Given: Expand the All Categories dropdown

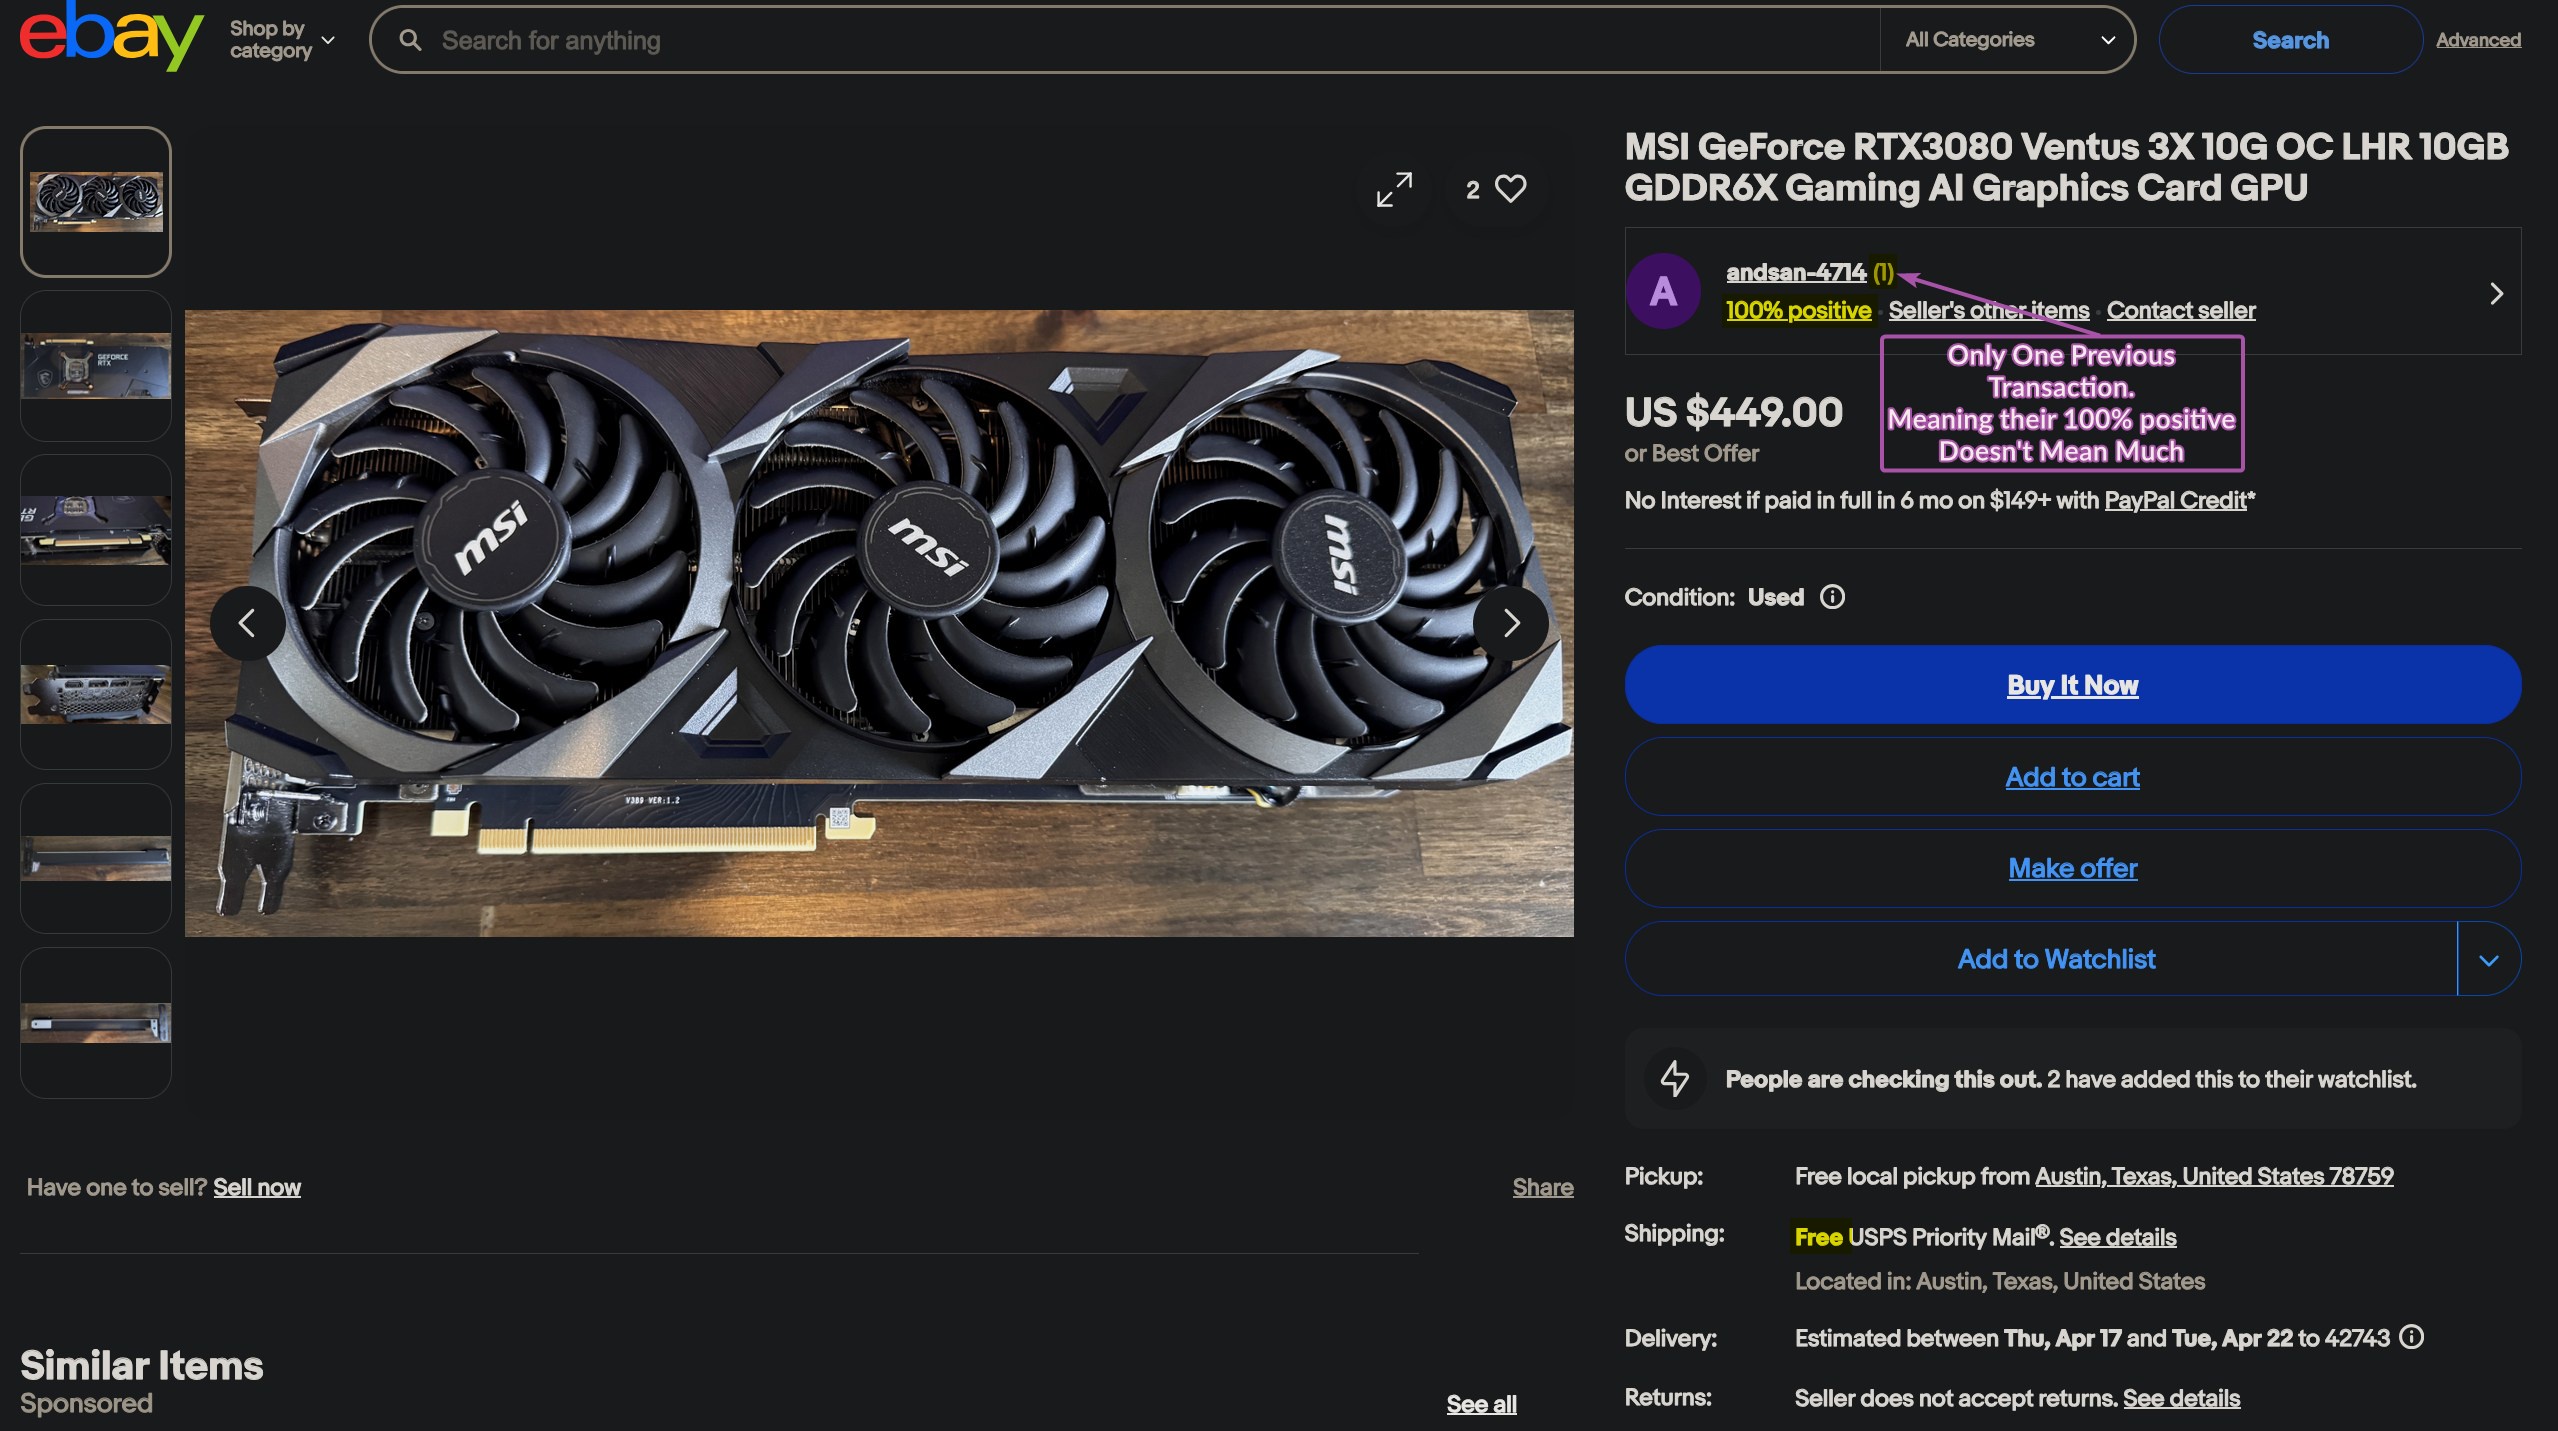Looking at the screenshot, I should tap(2009, 40).
